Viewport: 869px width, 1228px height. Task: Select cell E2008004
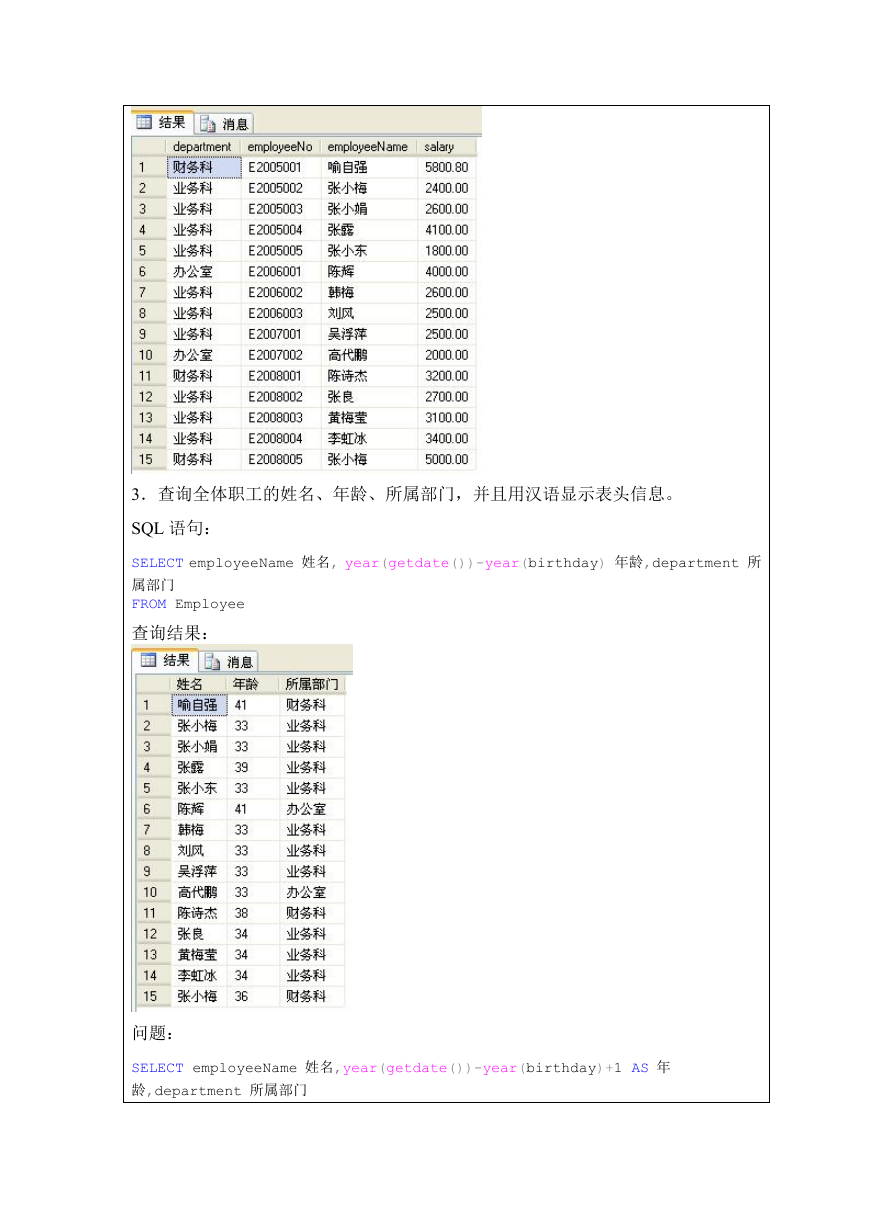(x=281, y=439)
